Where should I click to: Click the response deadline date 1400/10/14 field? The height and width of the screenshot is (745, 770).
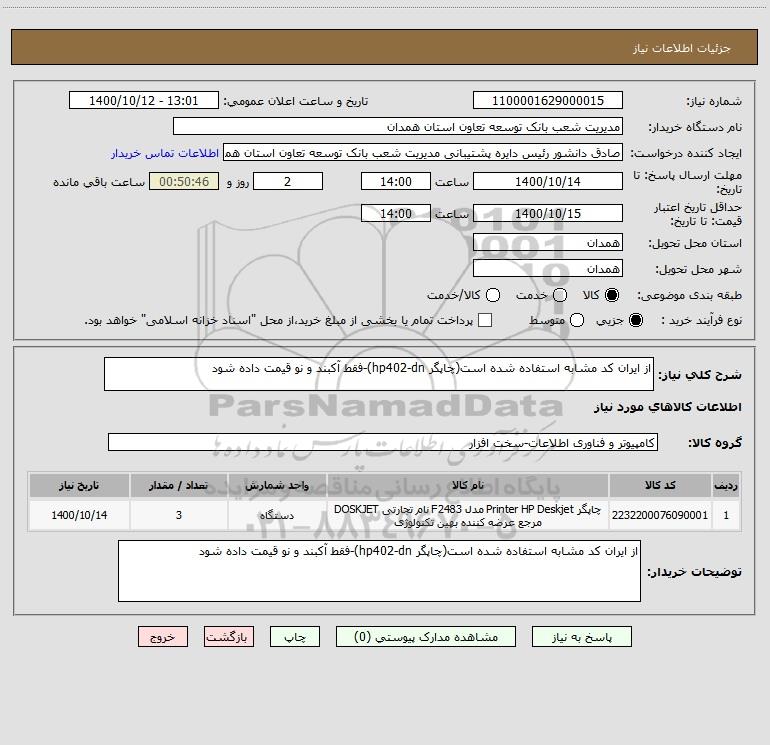[x=548, y=181]
